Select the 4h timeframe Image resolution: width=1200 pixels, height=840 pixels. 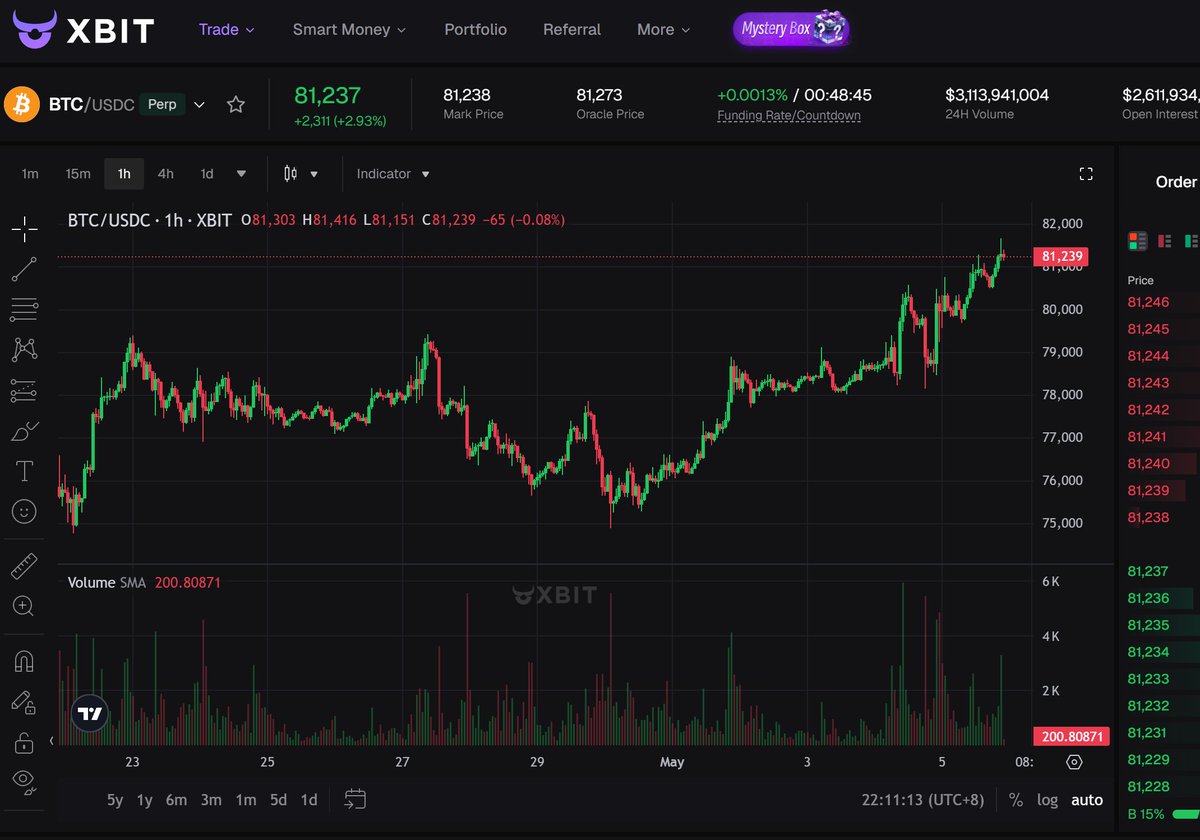pyautogui.click(x=166, y=174)
